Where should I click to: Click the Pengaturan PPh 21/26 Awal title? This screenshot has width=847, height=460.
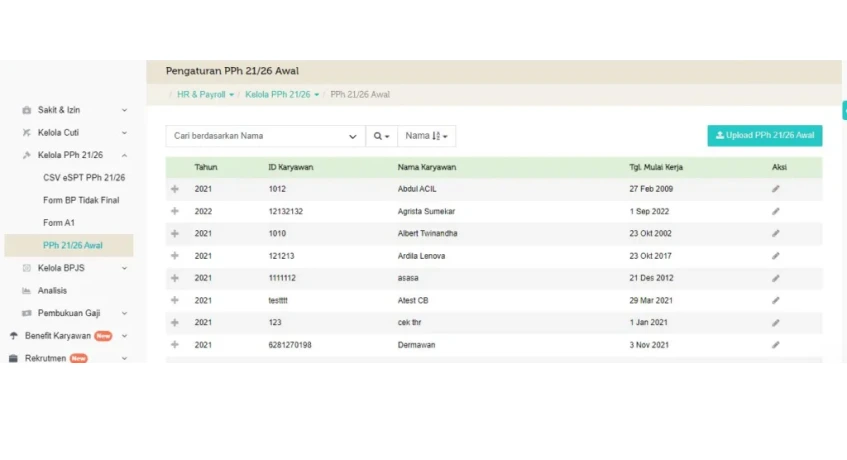pyautogui.click(x=232, y=71)
